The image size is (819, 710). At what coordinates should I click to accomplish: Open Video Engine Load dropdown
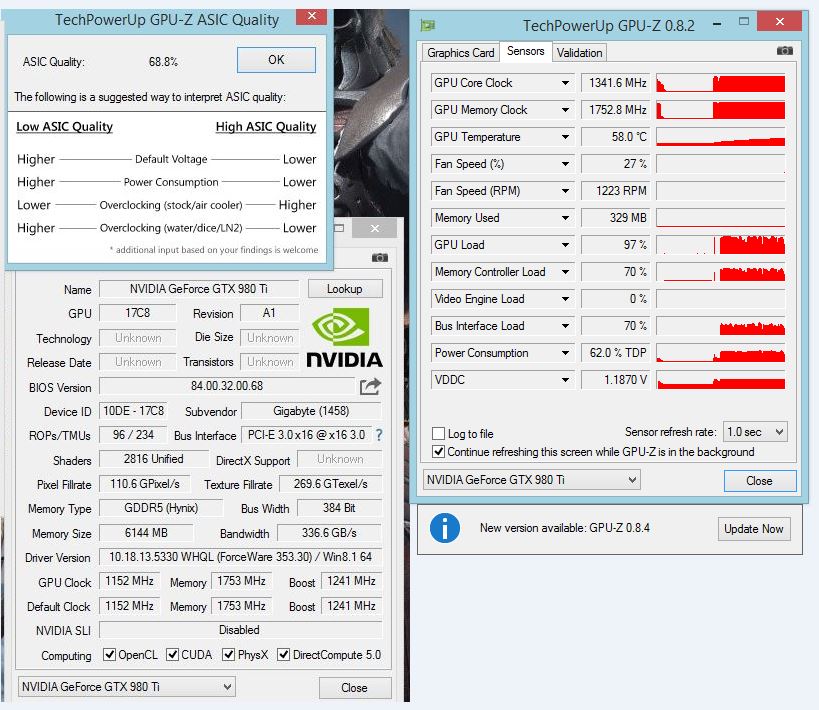[x=565, y=299]
